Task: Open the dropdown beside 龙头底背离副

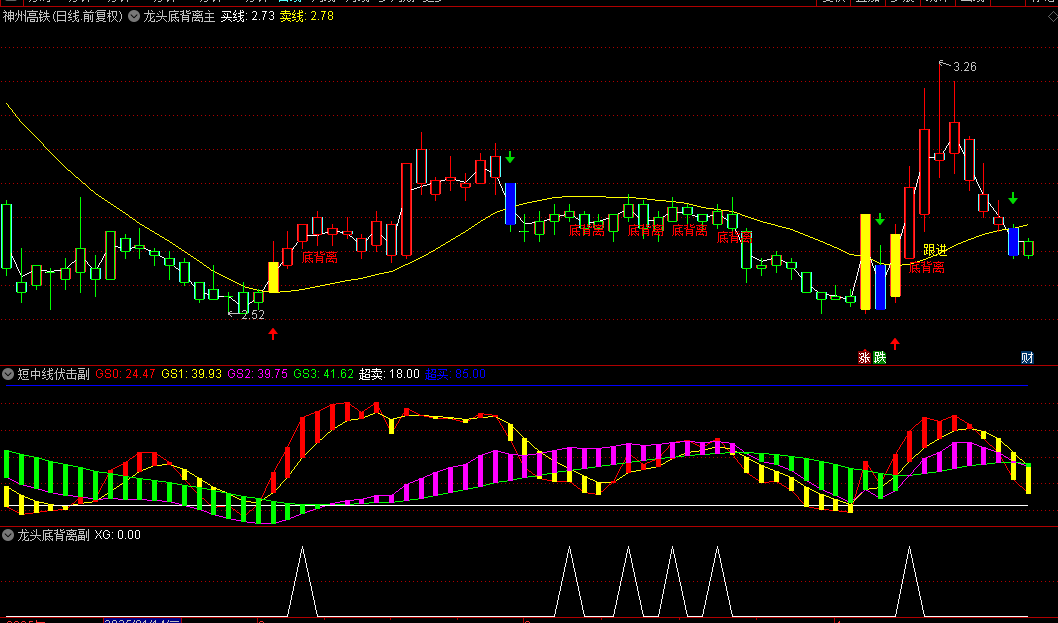Action: (x=8, y=535)
